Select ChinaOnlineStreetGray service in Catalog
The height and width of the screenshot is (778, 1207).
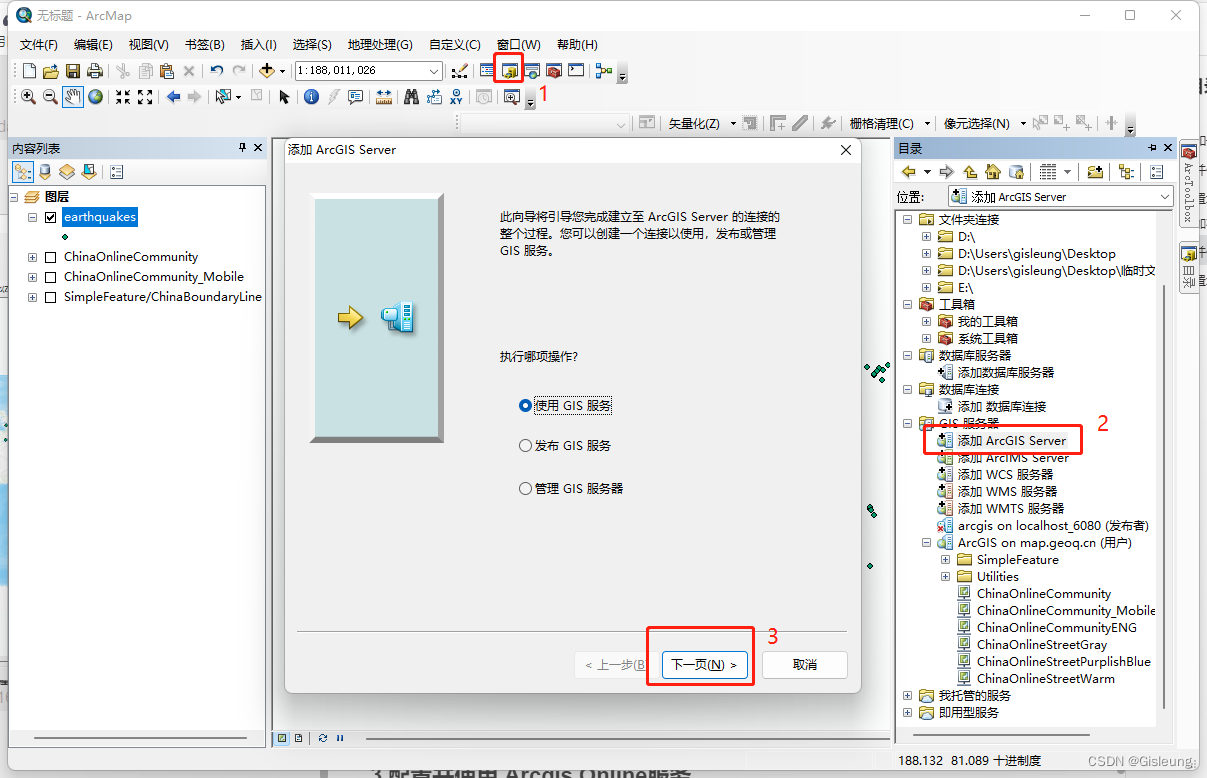click(1042, 645)
